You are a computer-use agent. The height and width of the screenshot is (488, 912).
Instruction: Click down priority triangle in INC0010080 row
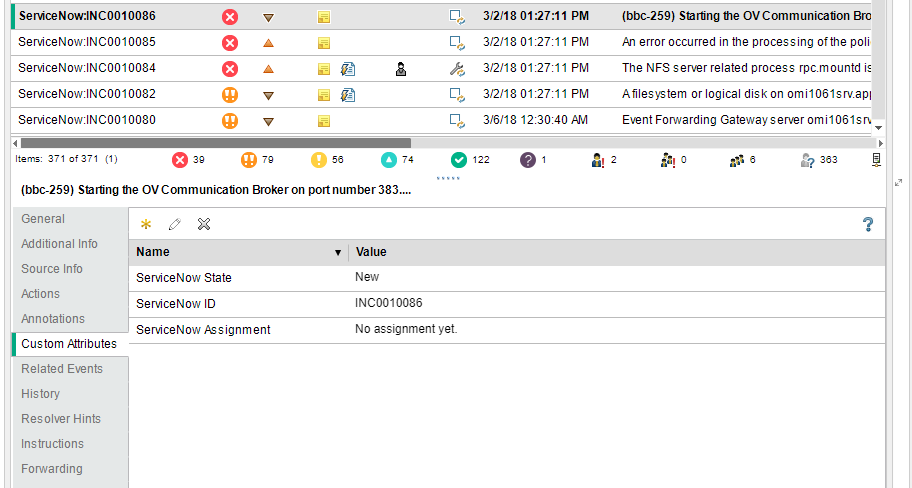pyautogui.click(x=268, y=122)
